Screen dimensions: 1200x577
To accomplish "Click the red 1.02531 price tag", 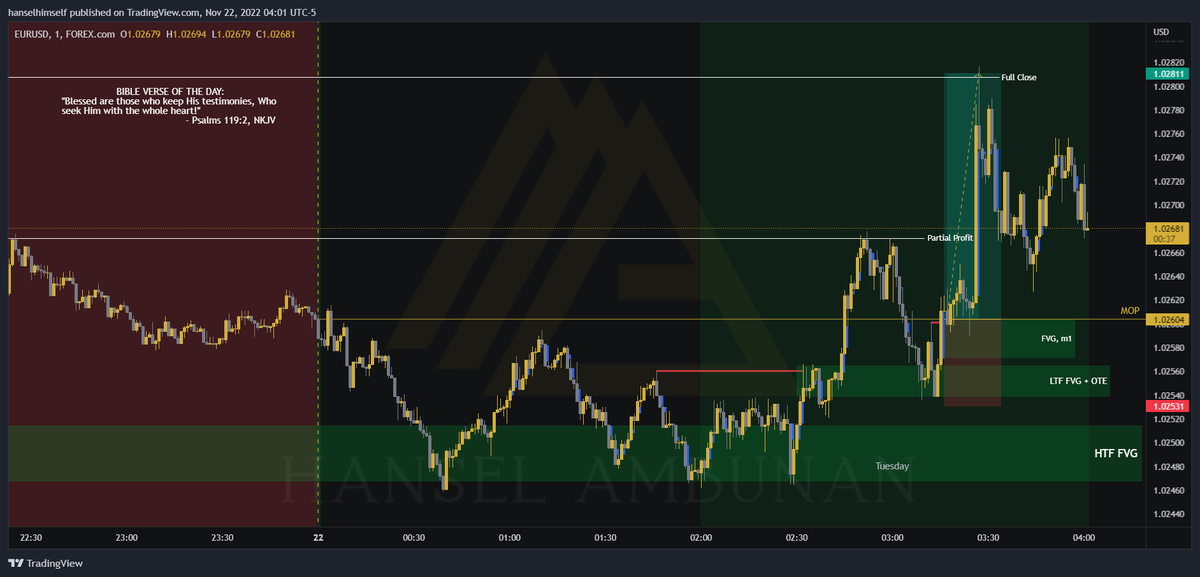I will coord(1168,406).
